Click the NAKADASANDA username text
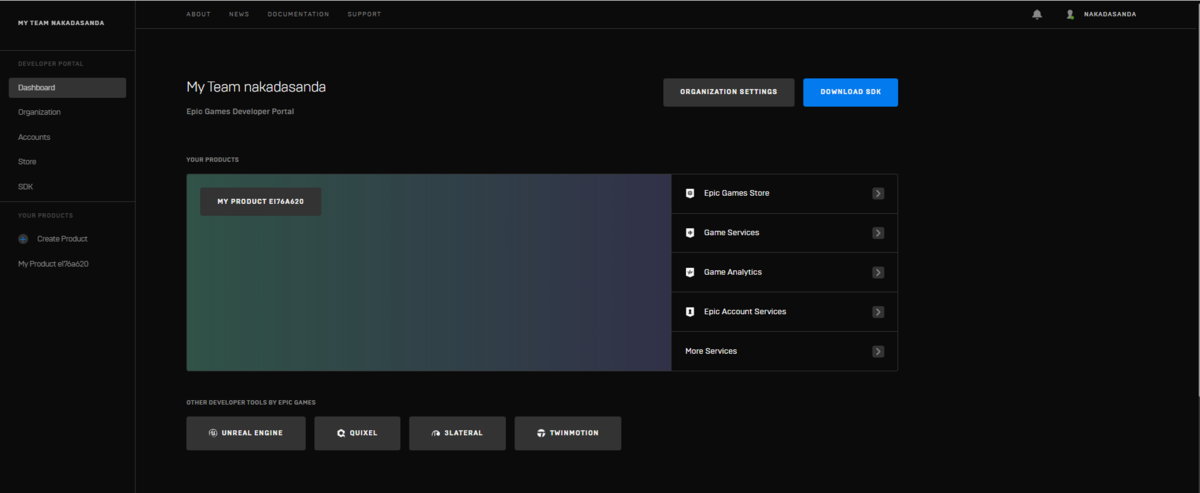Screen dimensions: 1200x493 tap(1110, 14)
